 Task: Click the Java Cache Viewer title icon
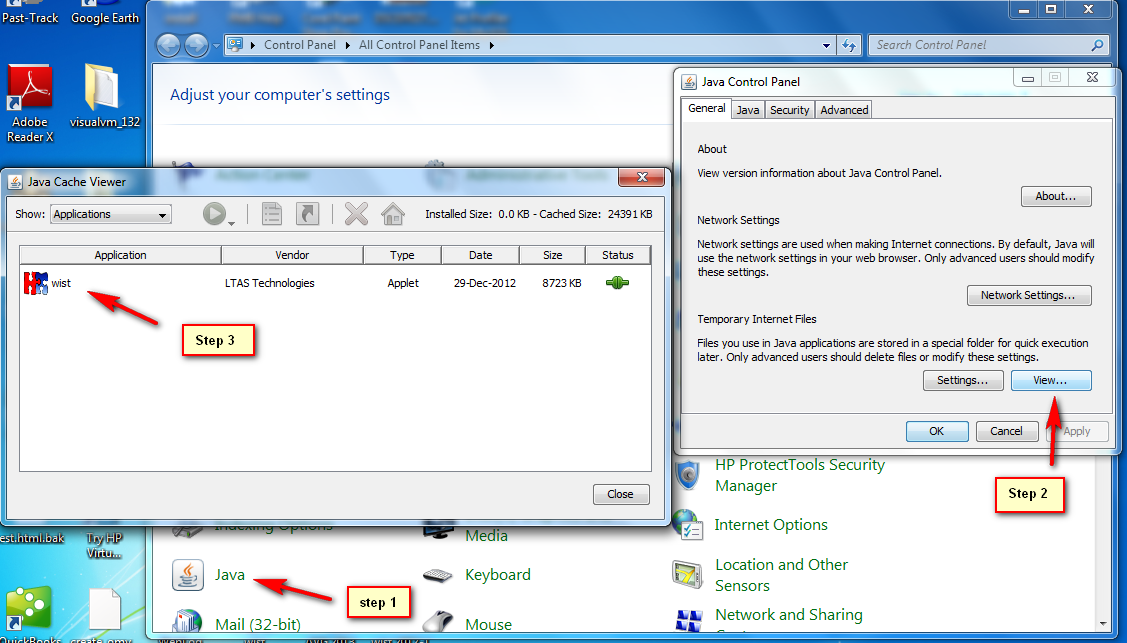coord(15,182)
